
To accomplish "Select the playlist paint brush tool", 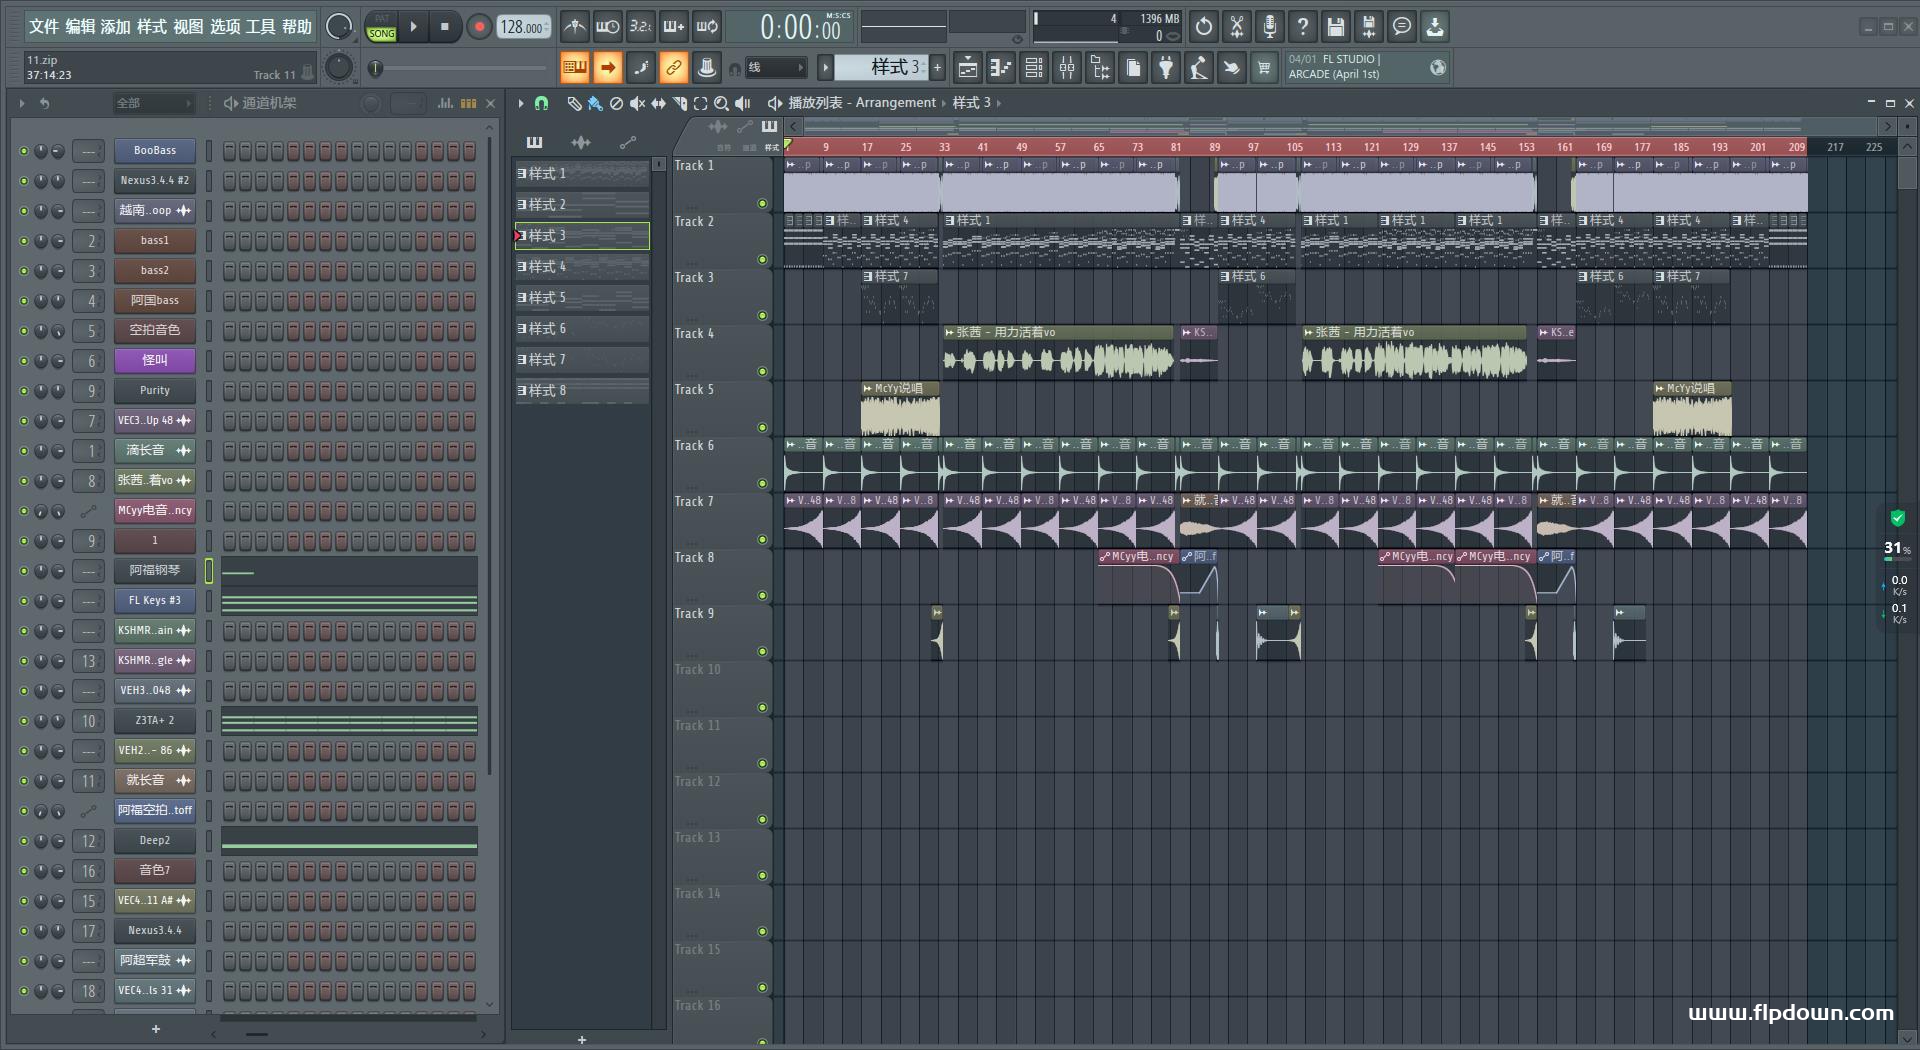I will click(595, 103).
